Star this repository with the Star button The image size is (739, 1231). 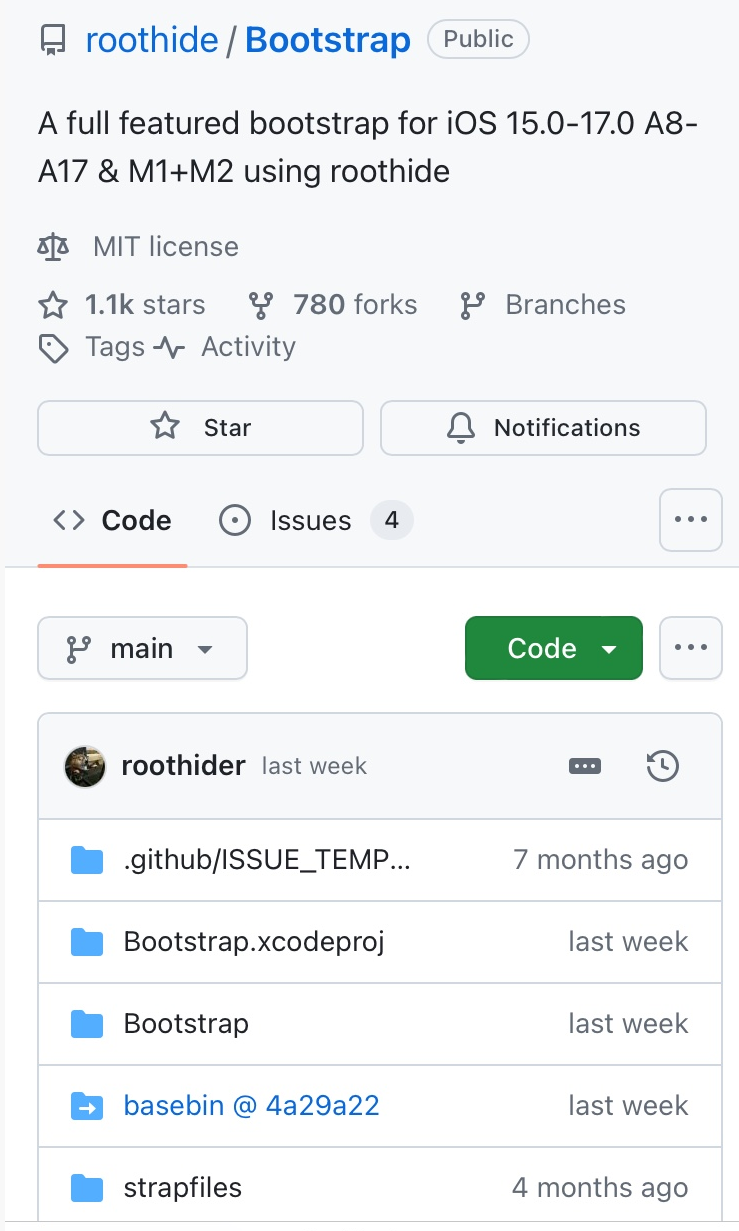(x=200, y=428)
